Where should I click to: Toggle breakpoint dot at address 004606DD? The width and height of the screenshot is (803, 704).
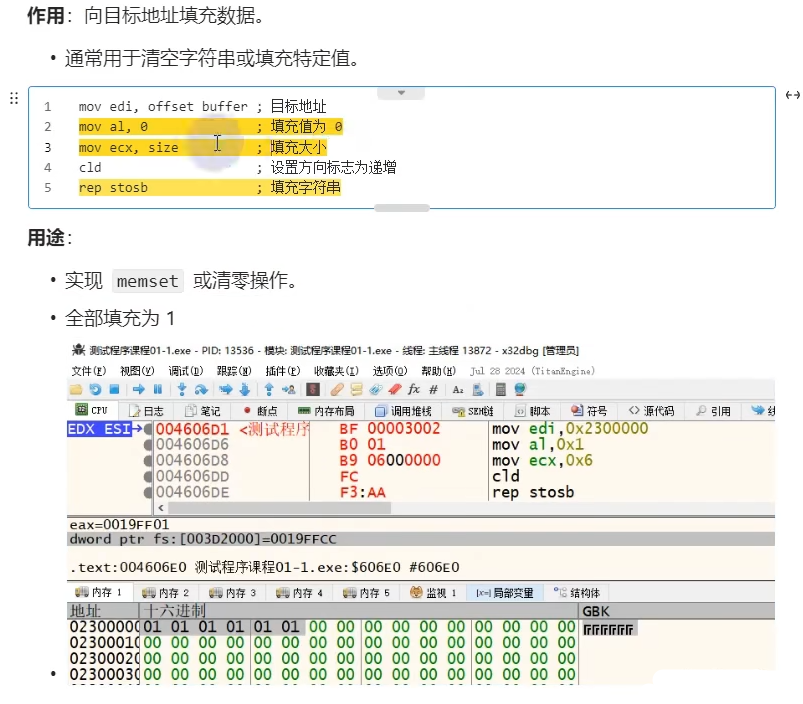pos(148,476)
